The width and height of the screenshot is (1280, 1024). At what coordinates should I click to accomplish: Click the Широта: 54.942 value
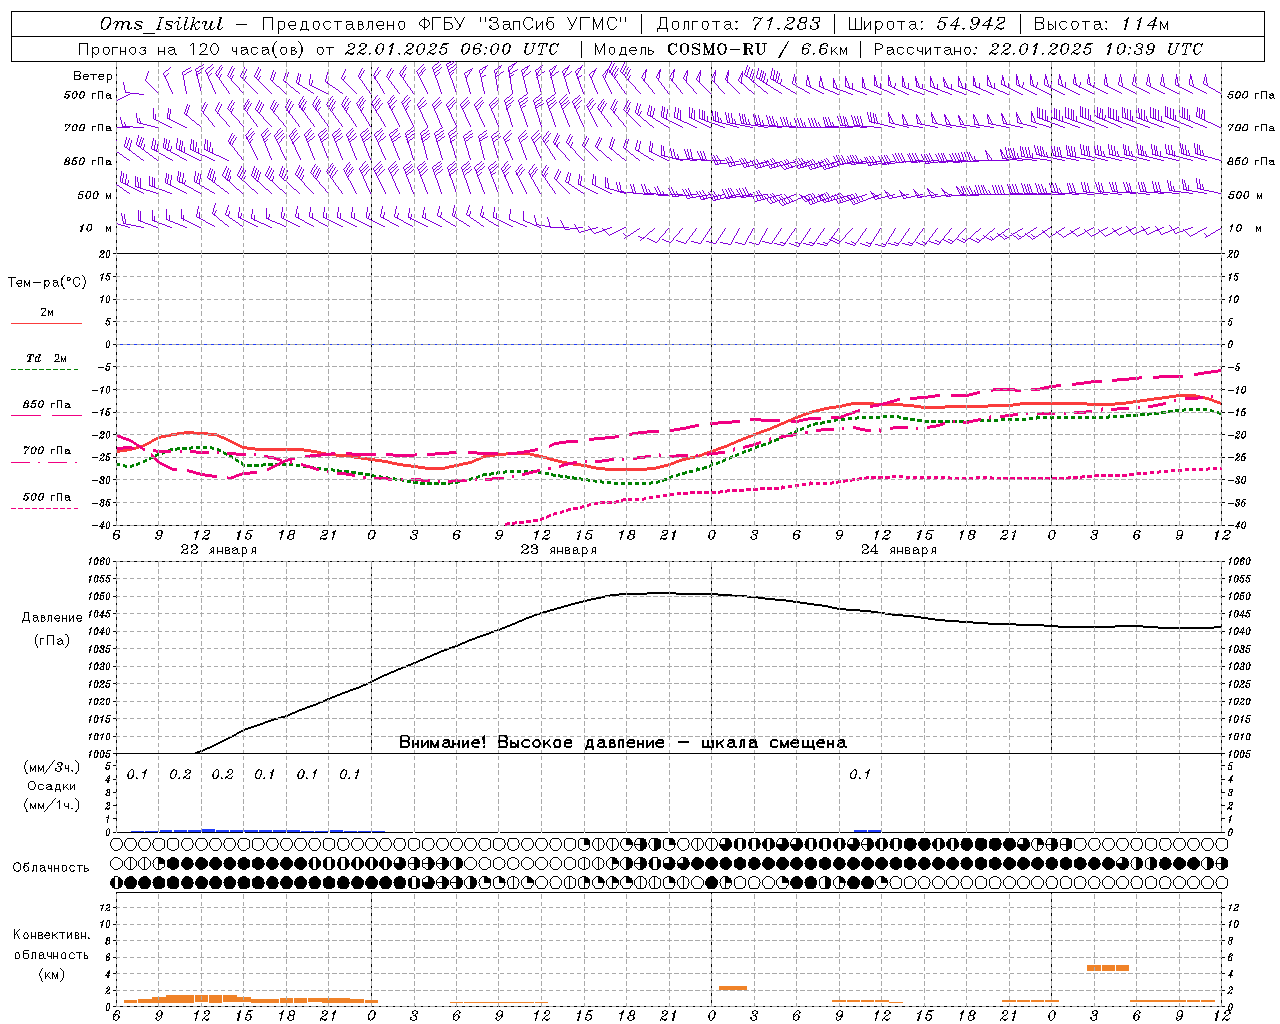pos(926,24)
